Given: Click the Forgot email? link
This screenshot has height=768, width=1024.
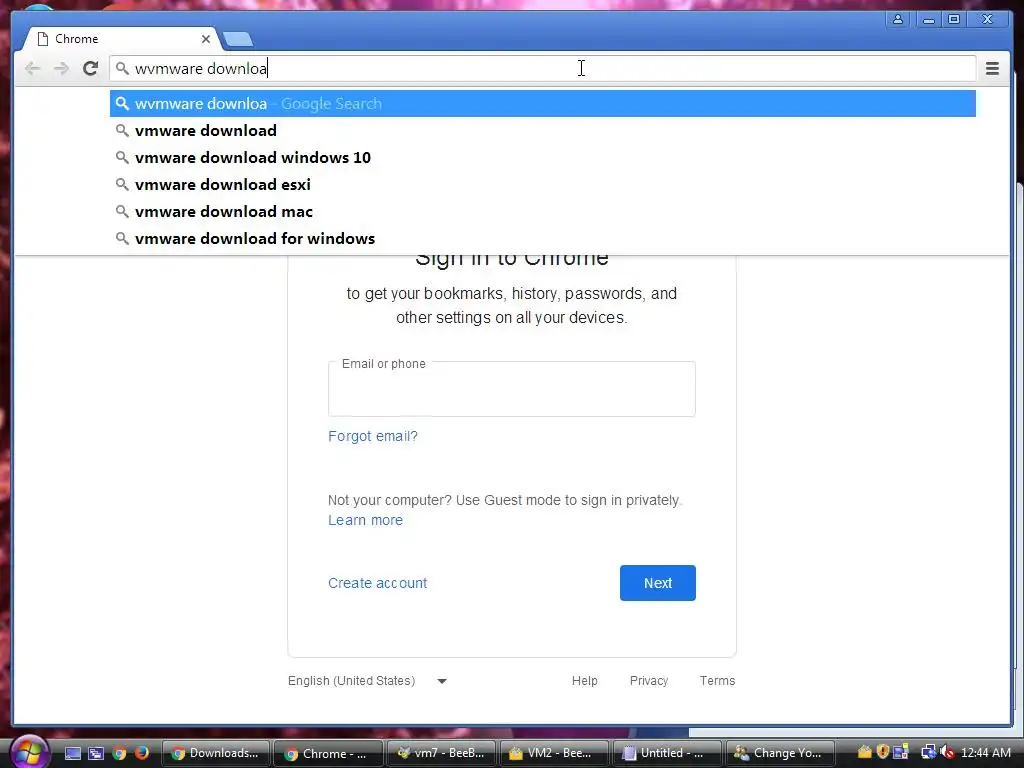Looking at the screenshot, I should 373,436.
